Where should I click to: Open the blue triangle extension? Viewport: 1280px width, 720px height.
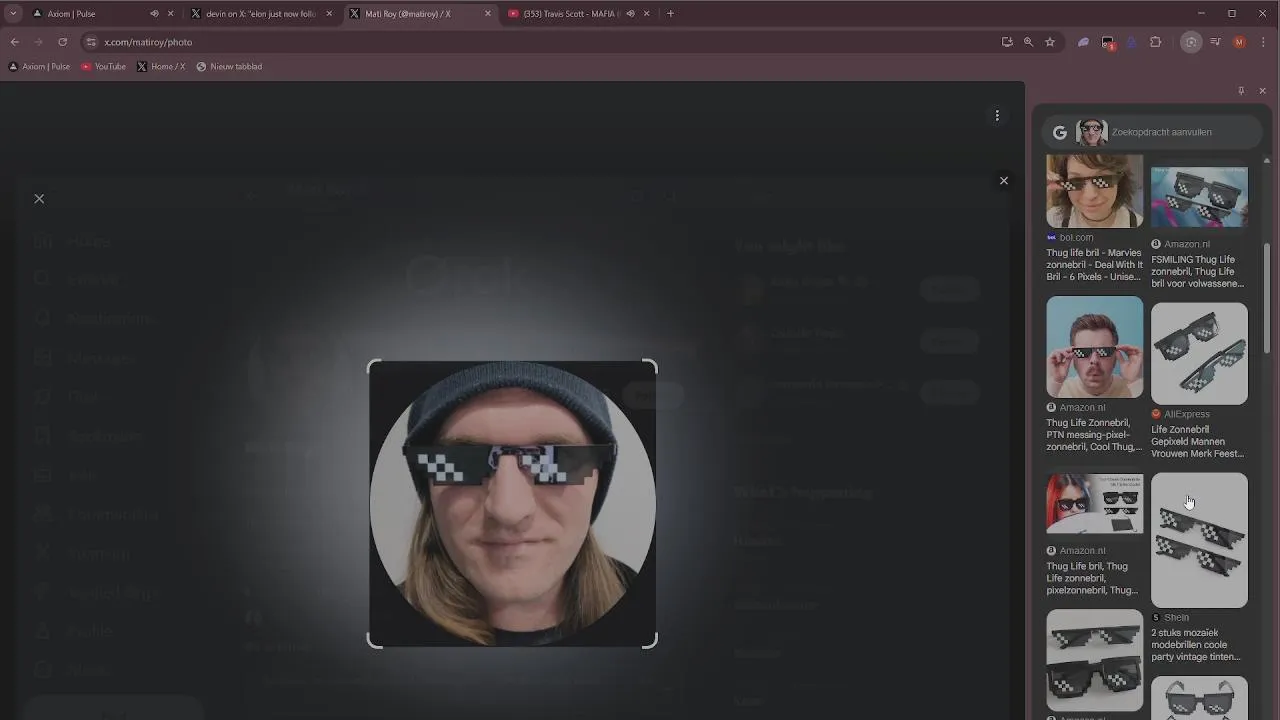coord(1132,42)
